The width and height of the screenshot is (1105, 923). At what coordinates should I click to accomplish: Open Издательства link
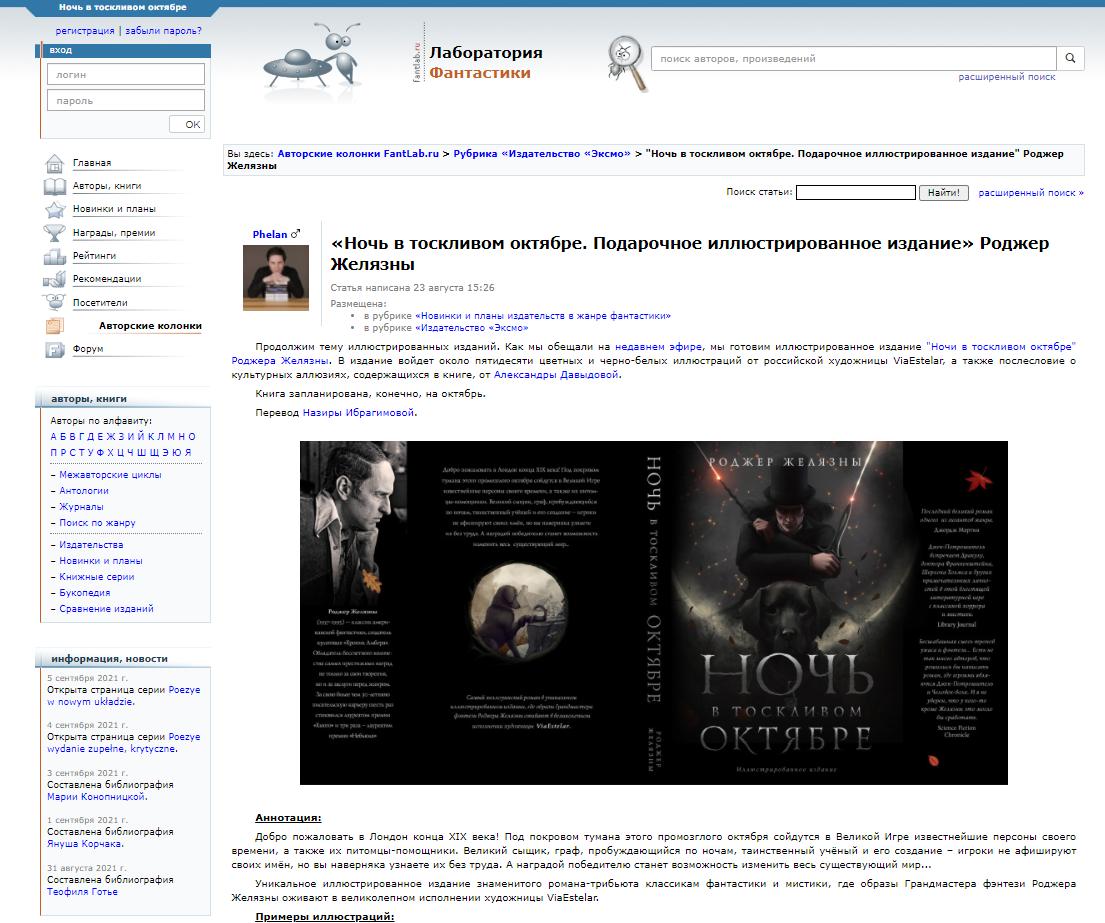click(91, 545)
